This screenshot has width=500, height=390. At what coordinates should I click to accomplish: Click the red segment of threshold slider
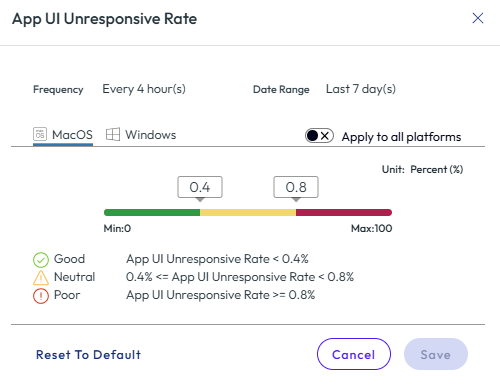coord(344,212)
